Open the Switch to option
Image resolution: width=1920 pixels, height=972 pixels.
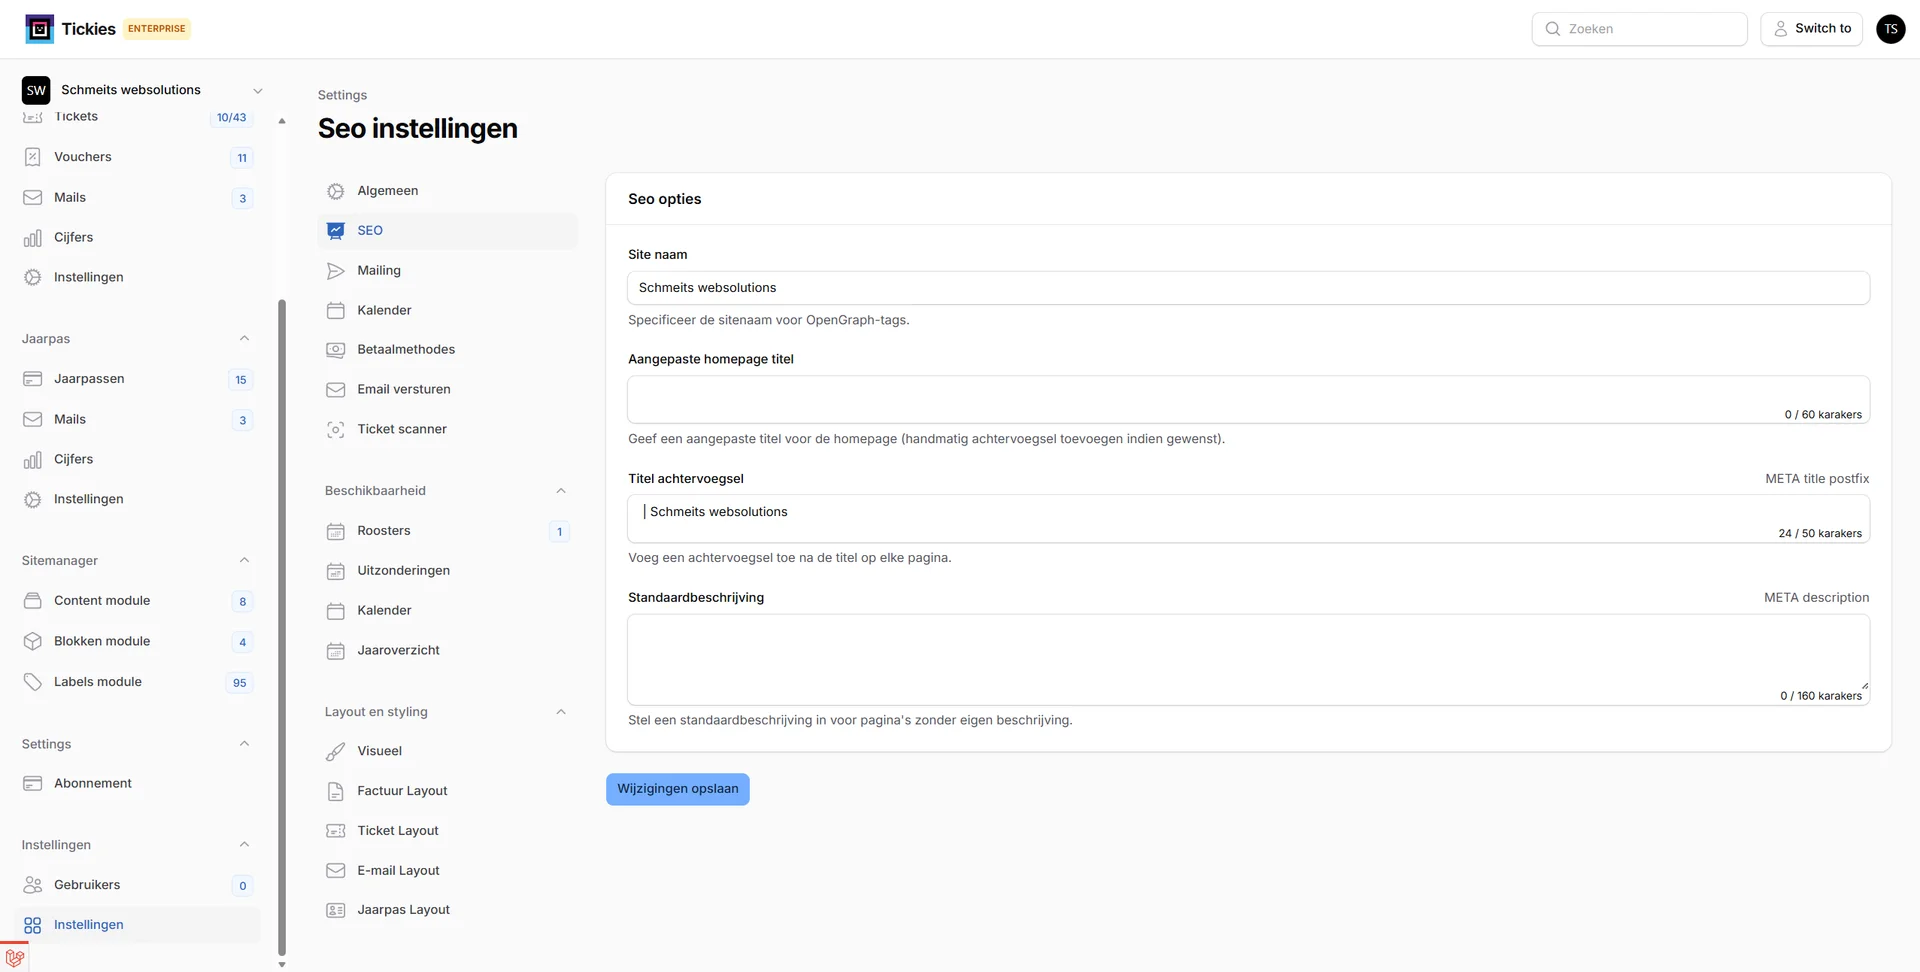pyautogui.click(x=1811, y=28)
